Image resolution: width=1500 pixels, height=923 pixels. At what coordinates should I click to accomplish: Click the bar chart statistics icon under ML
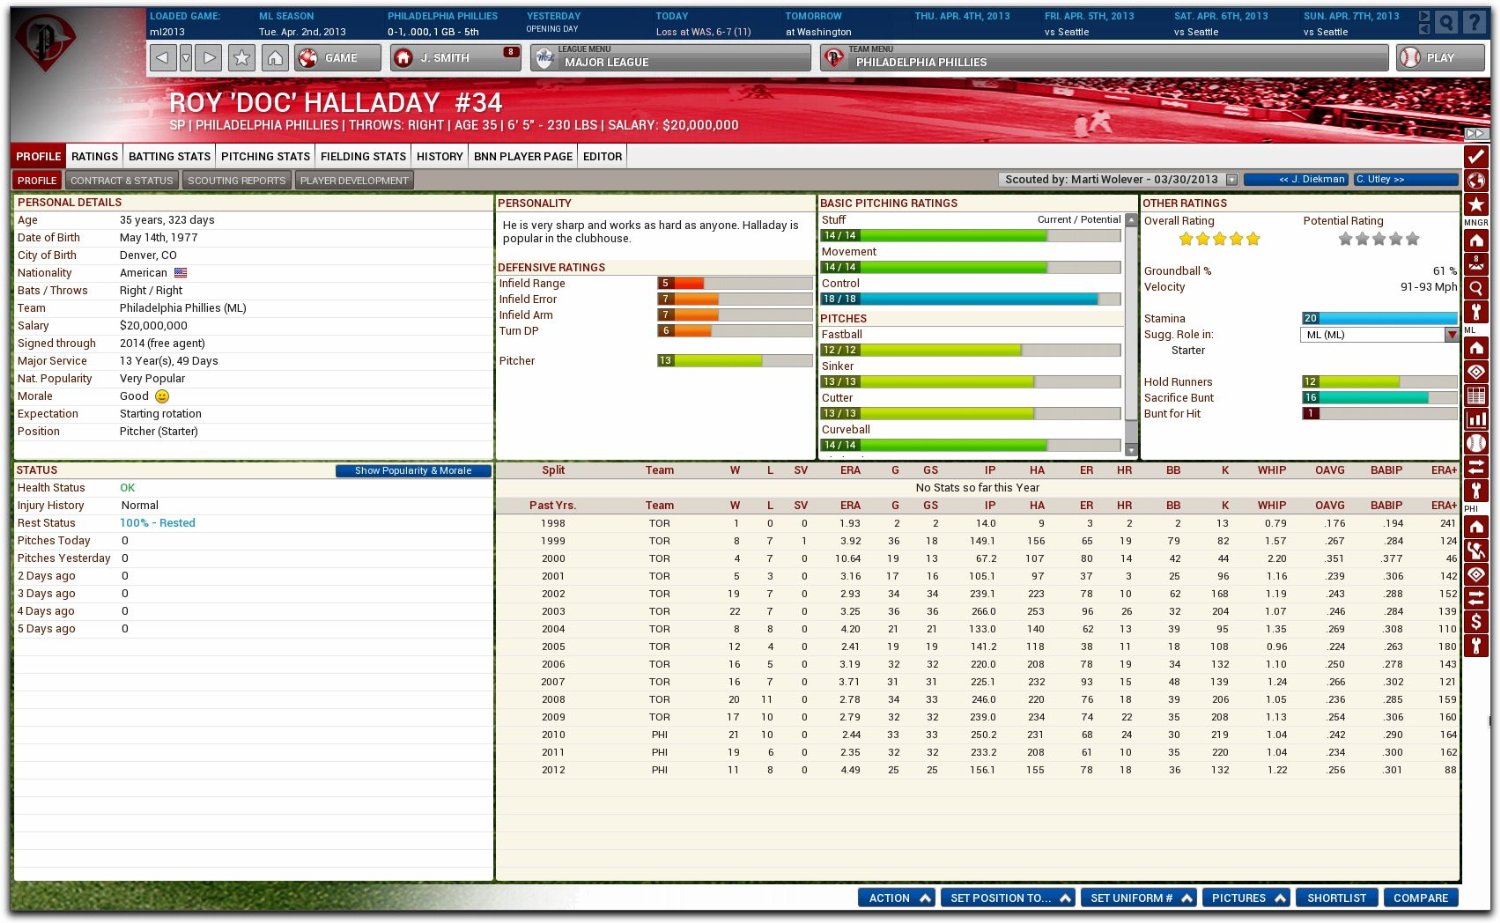1477,419
